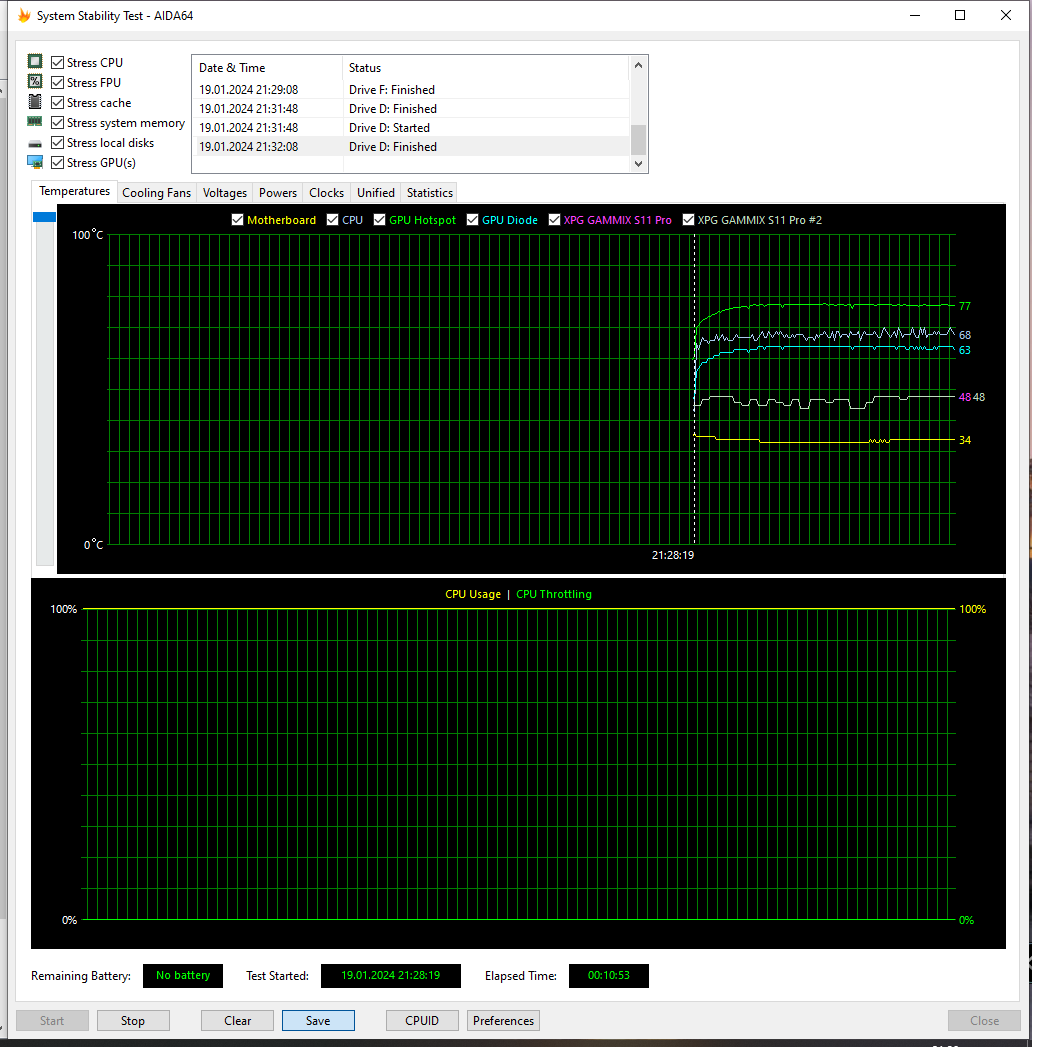The width and height of the screenshot is (1037, 1047).
Task: Switch to the Cooling Fans tab
Action: click(156, 193)
